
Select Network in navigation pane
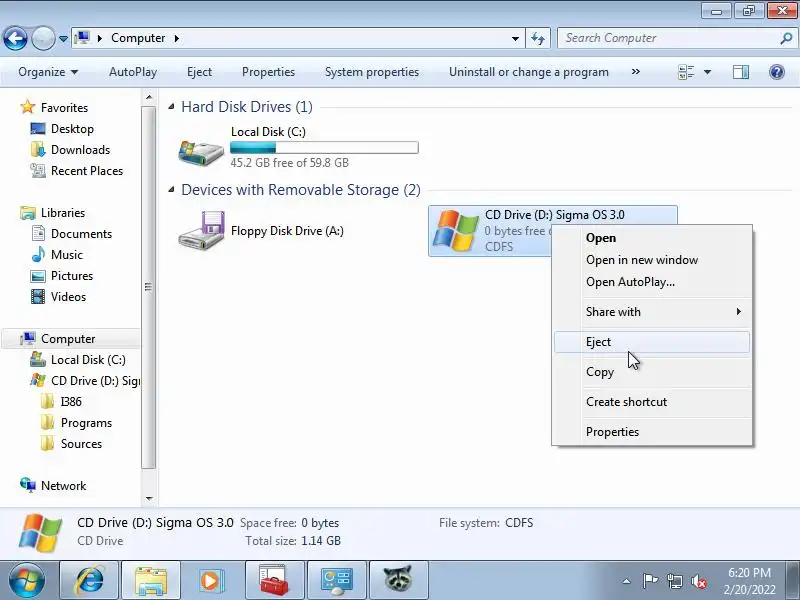coord(63,485)
